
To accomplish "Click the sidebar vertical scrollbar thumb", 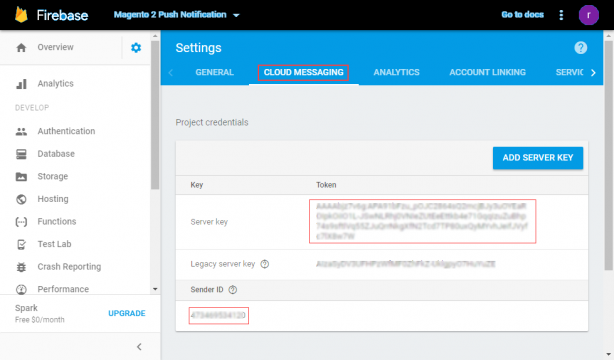I will pyautogui.click(x=155, y=114).
